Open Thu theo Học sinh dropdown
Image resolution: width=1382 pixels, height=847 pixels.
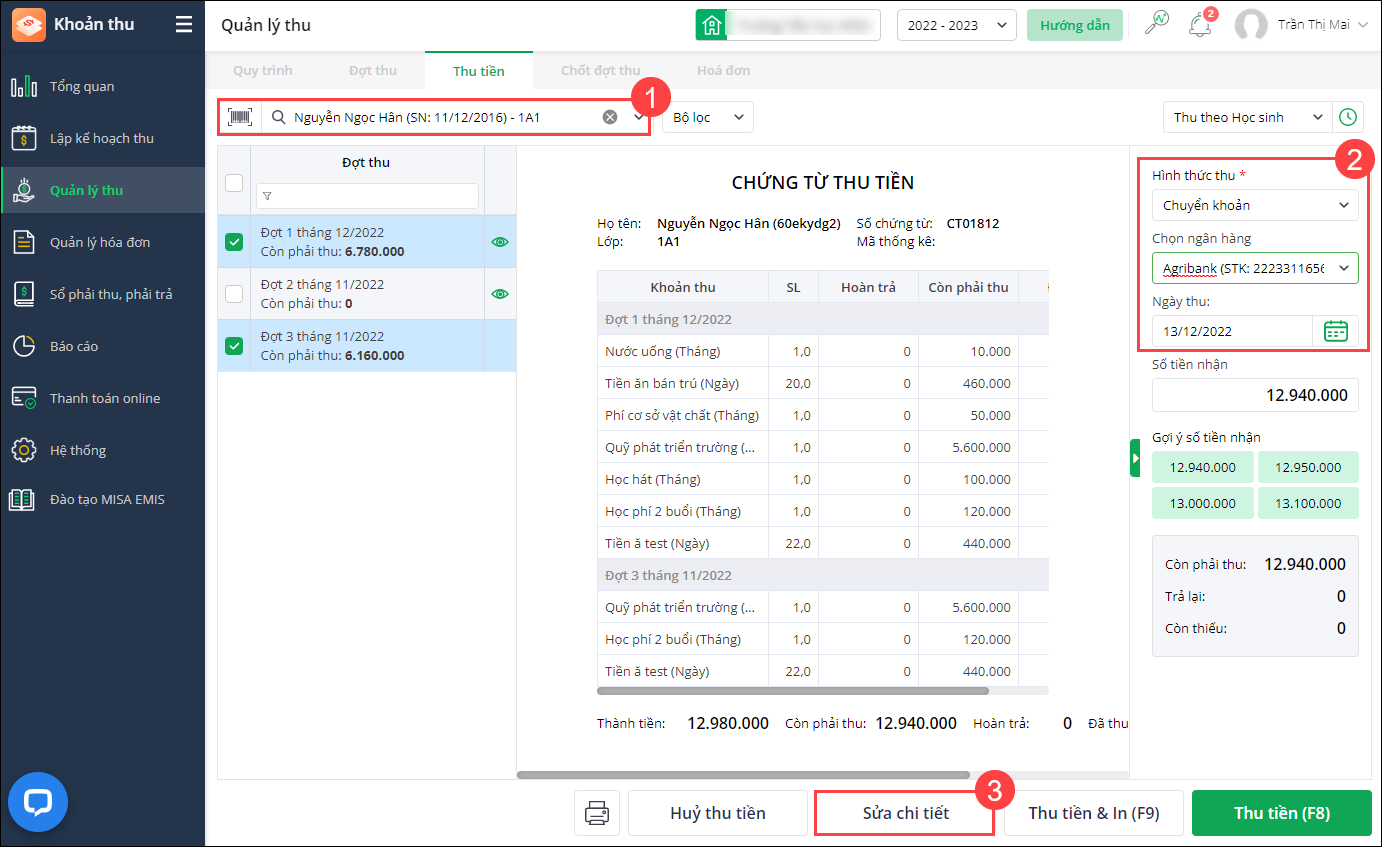point(1248,117)
